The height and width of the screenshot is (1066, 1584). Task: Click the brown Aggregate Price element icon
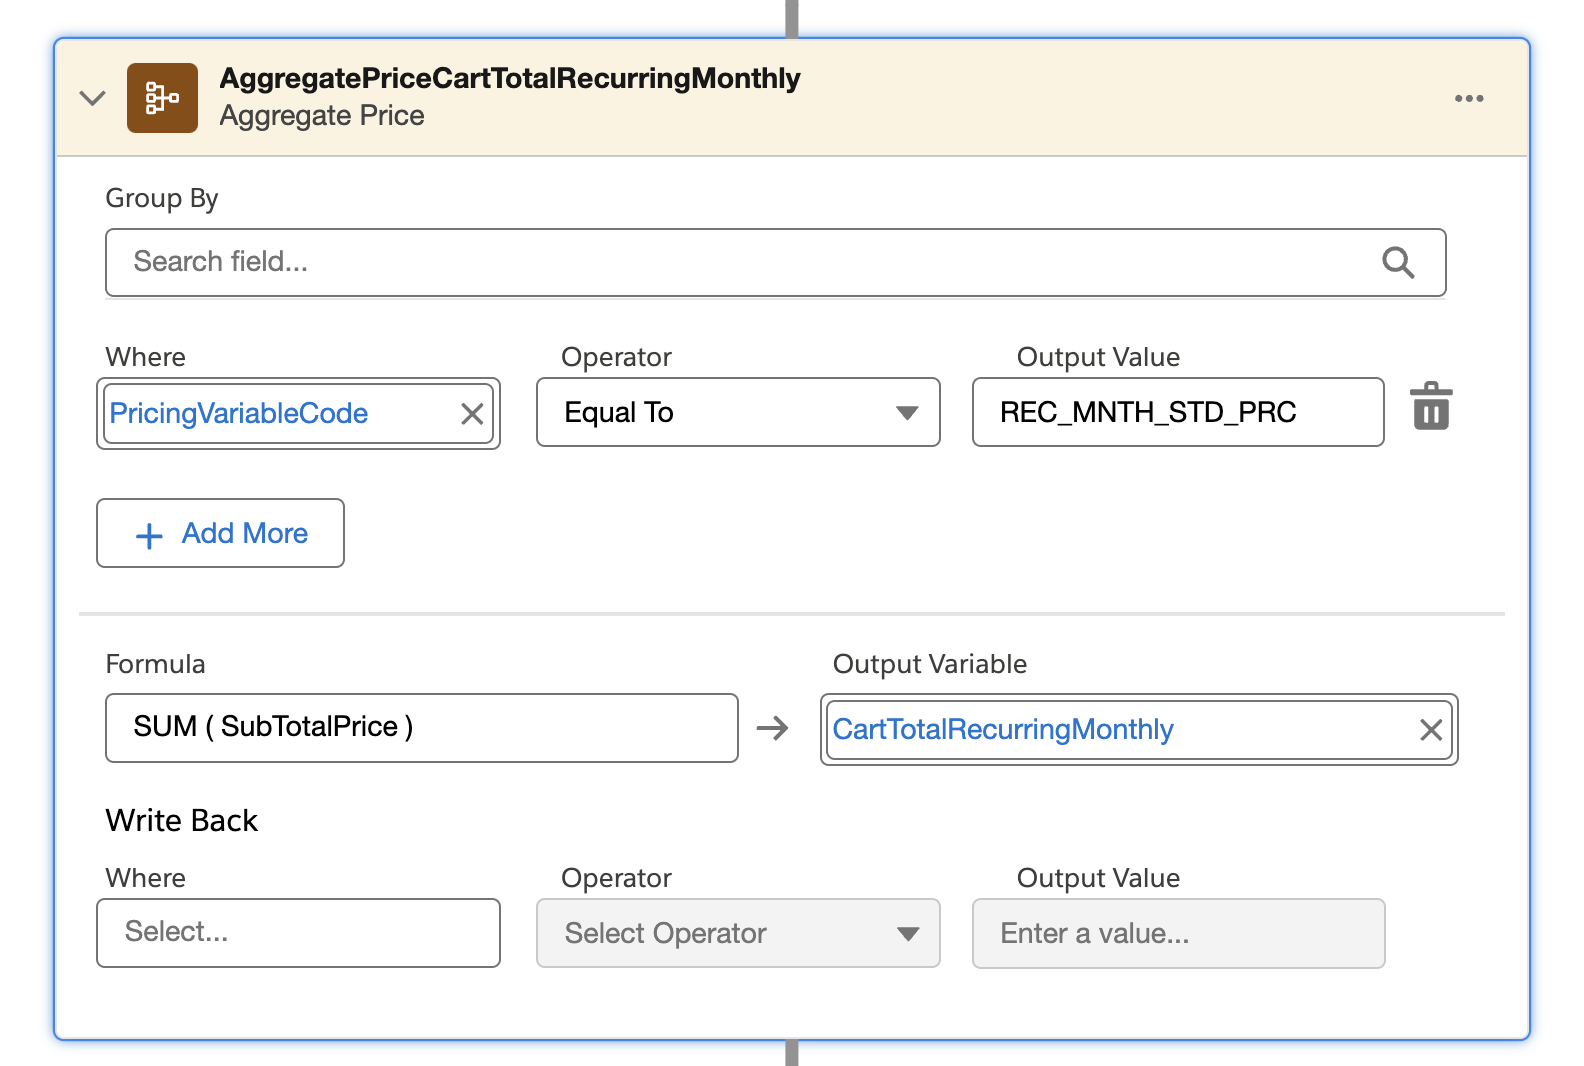click(162, 98)
